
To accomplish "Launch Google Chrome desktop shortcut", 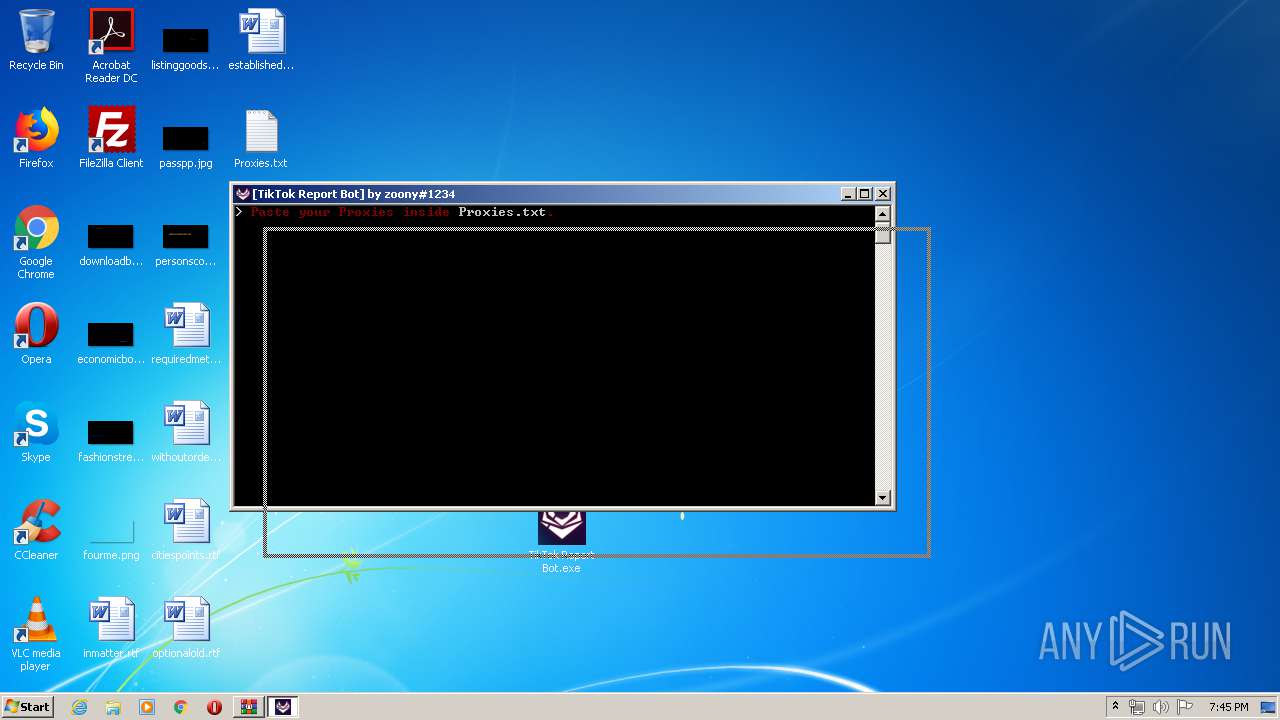I will [36, 242].
